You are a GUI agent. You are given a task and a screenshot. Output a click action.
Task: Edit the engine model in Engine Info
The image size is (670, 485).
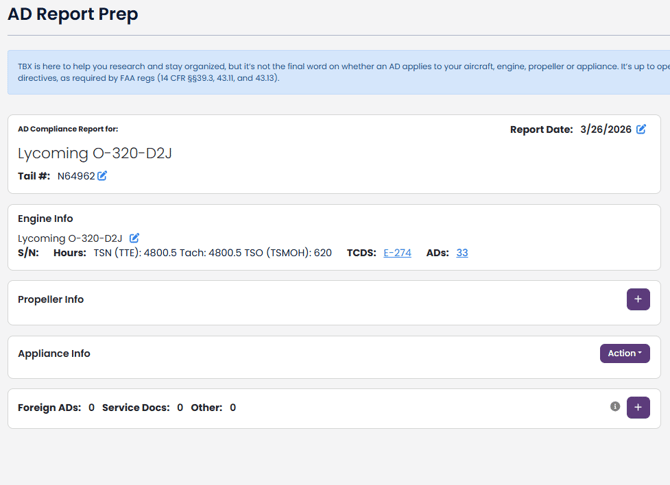click(x=135, y=238)
